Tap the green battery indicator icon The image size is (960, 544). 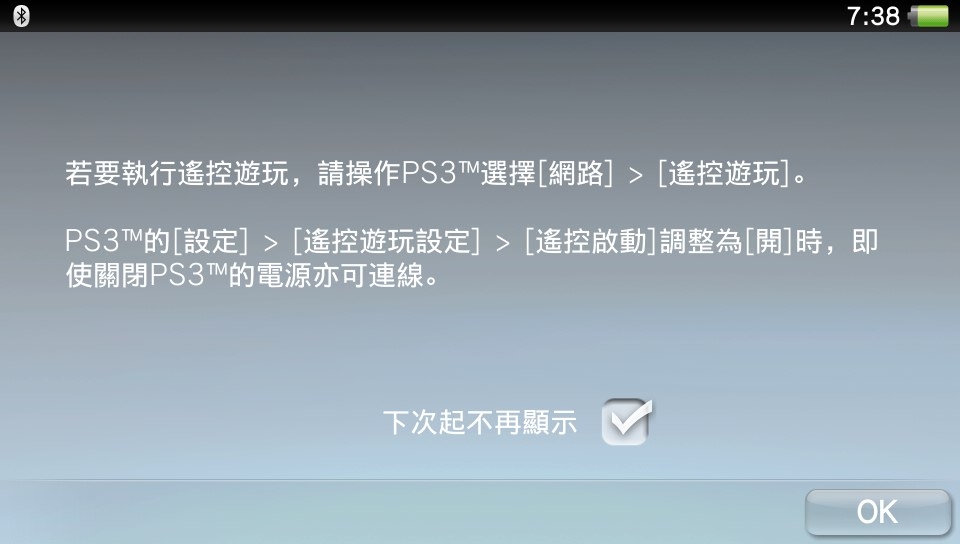coord(929,16)
